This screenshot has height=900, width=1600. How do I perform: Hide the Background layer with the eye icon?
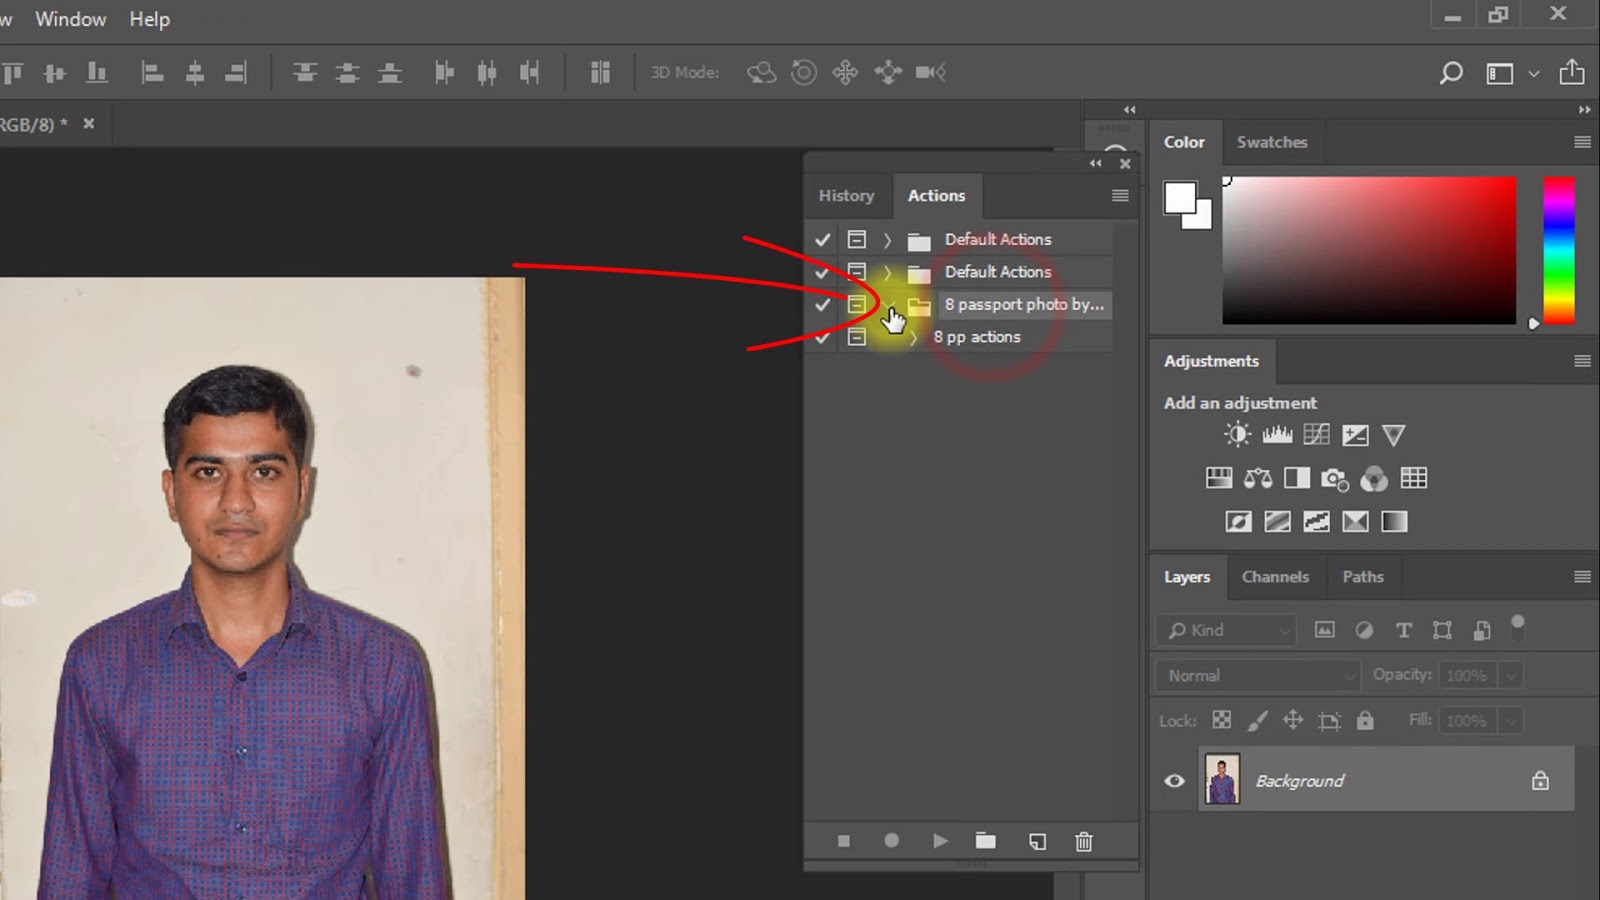coord(1175,780)
